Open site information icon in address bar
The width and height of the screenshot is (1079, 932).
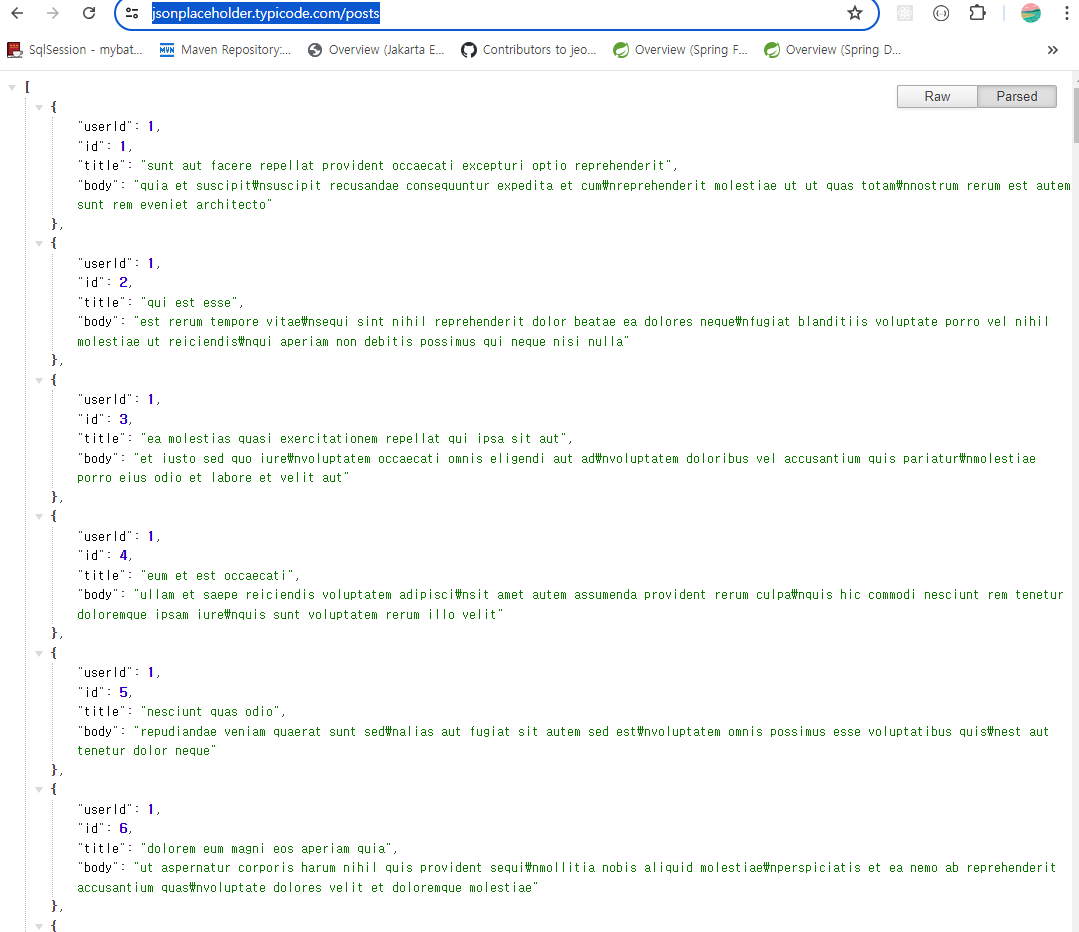[x=132, y=13]
